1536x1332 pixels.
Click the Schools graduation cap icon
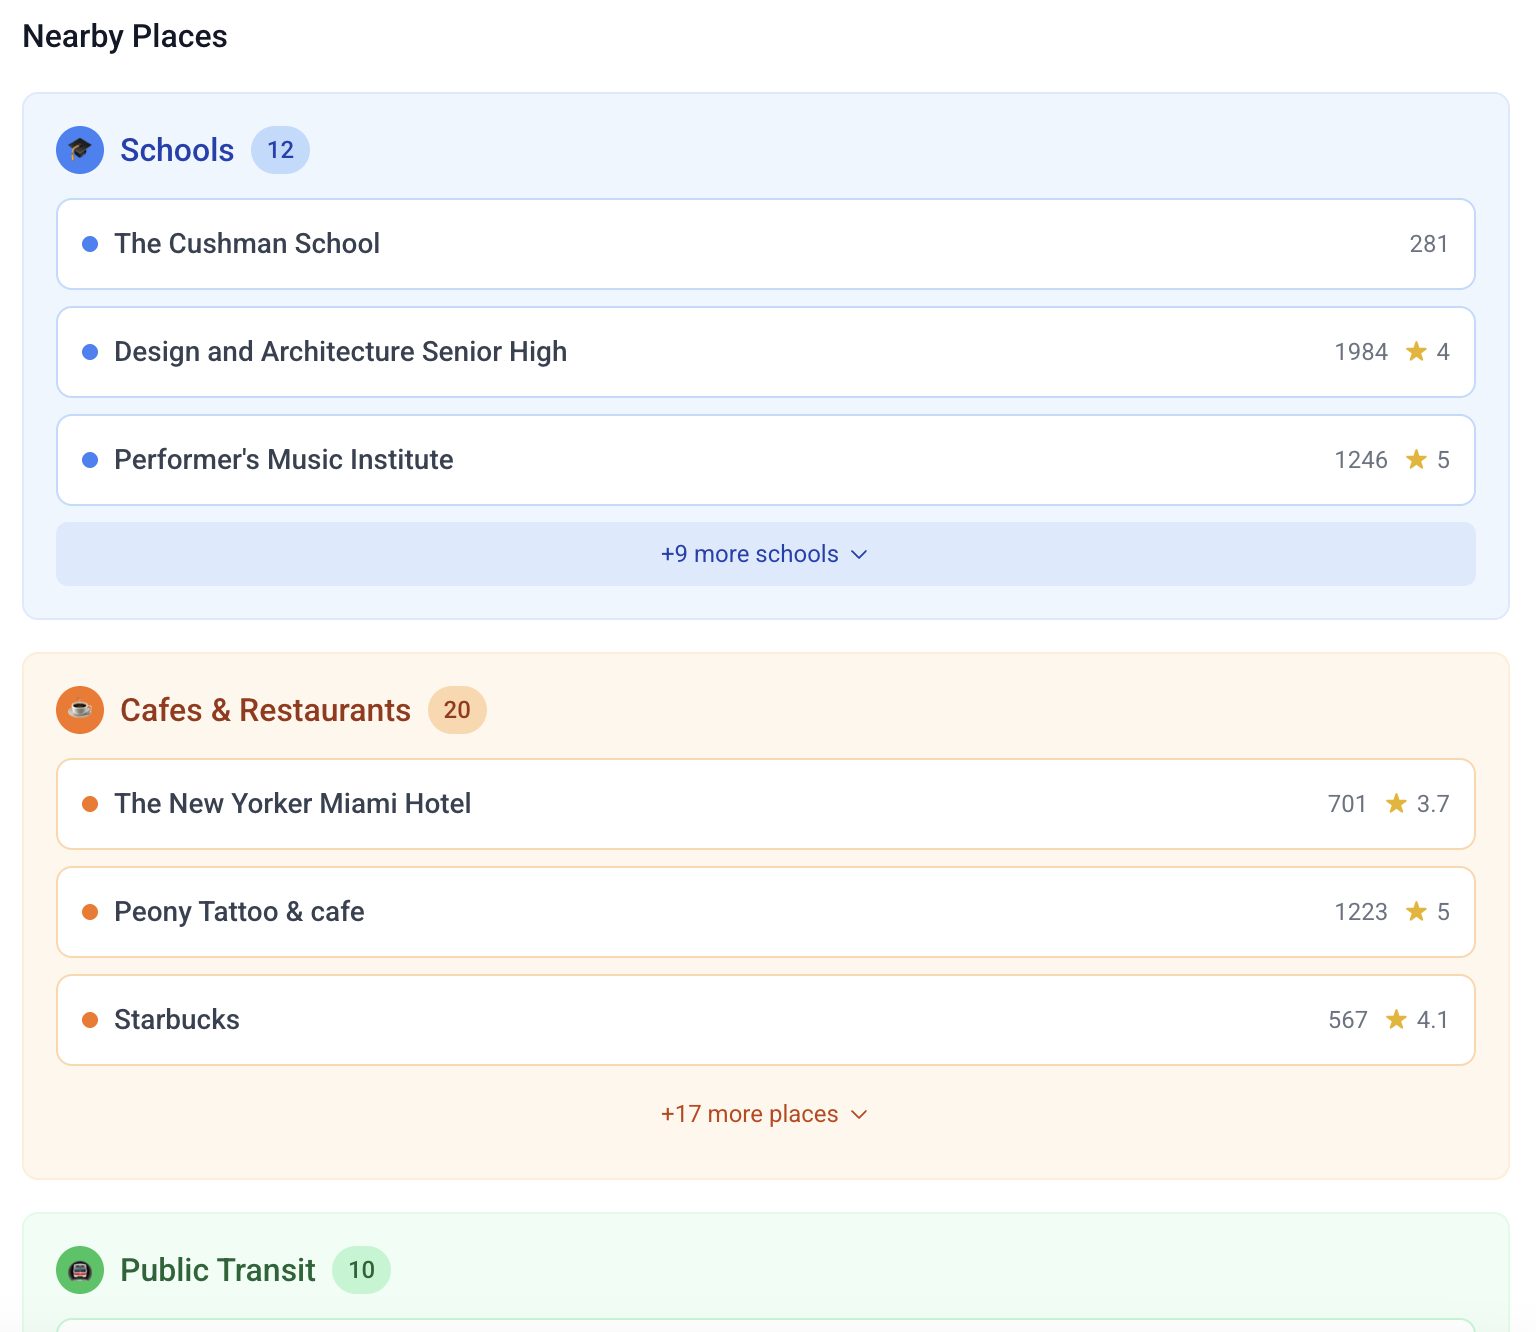pyautogui.click(x=79, y=150)
